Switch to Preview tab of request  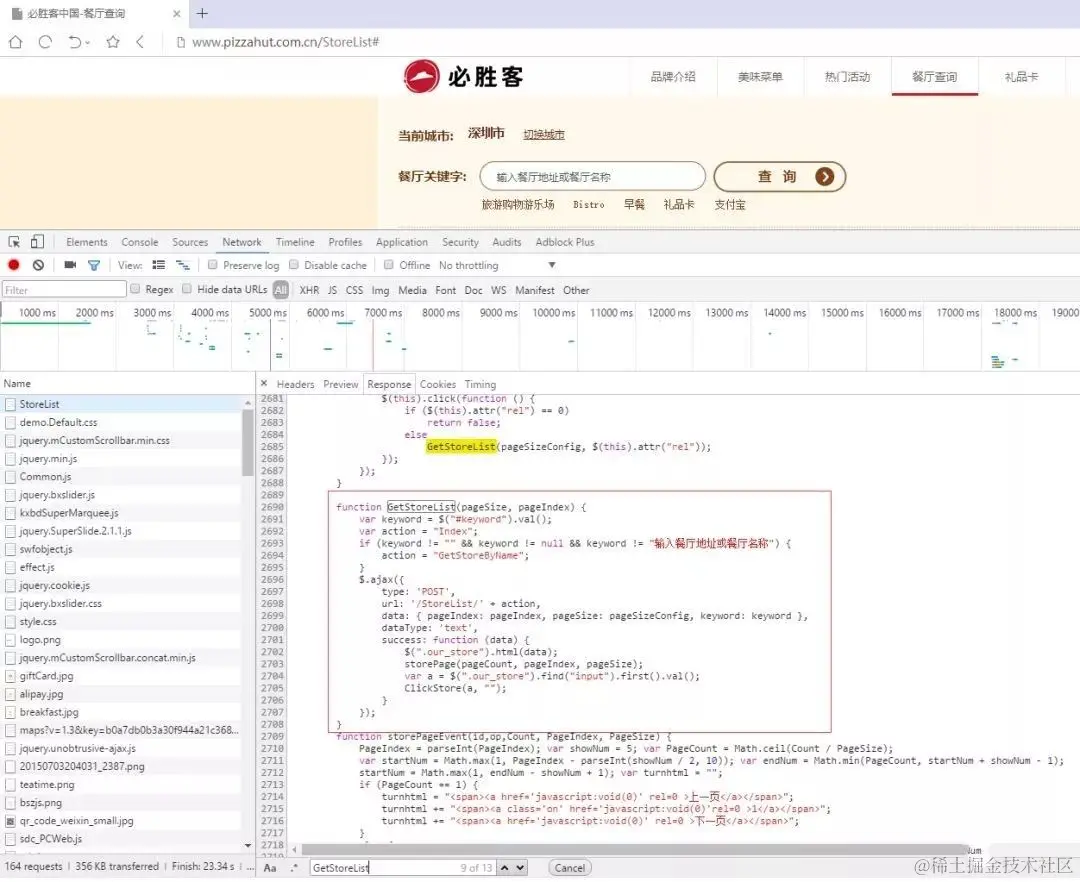click(341, 384)
